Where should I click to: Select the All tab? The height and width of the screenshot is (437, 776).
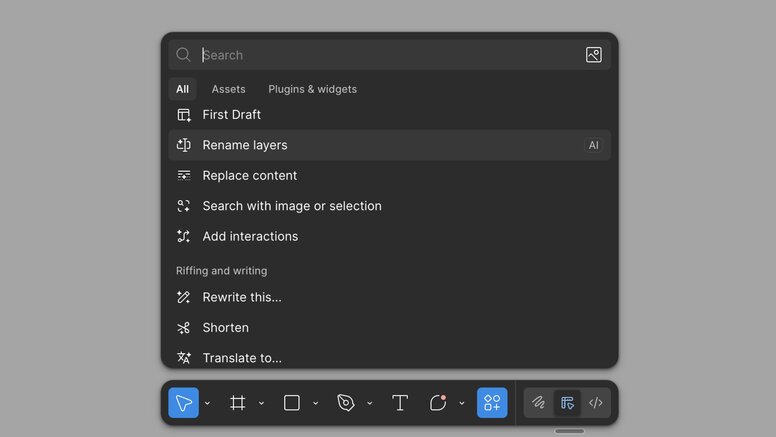coord(182,89)
